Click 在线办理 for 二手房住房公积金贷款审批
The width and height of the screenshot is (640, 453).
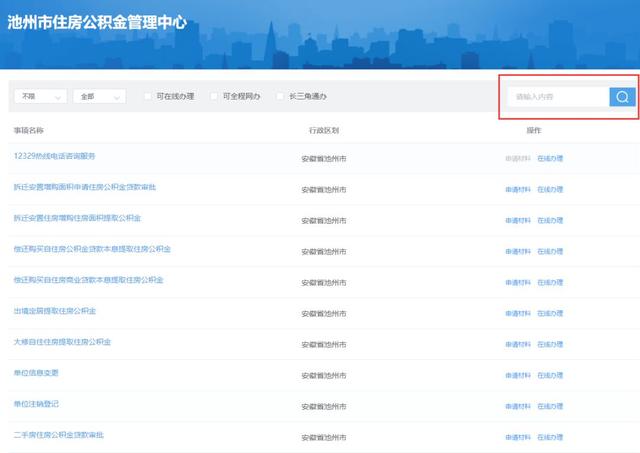coord(550,437)
